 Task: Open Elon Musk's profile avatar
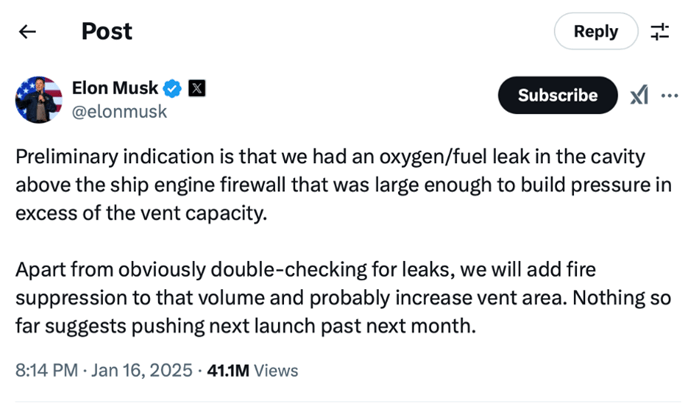point(39,99)
